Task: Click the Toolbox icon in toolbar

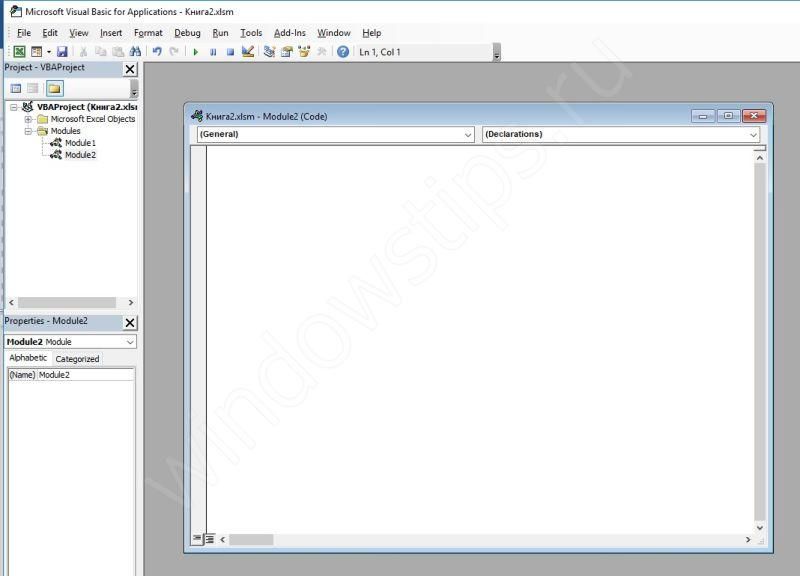Action: tap(321, 52)
